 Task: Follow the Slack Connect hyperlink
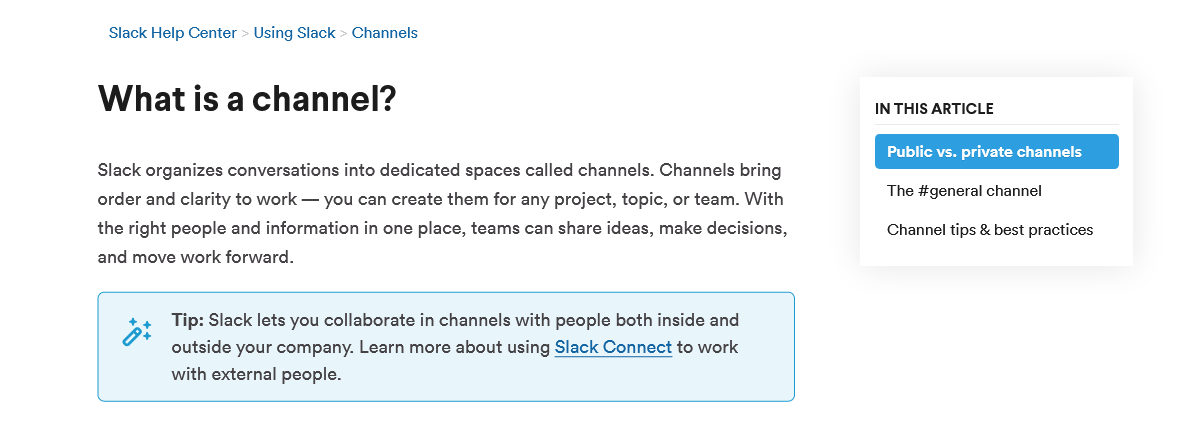pyautogui.click(x=613, y=347)
